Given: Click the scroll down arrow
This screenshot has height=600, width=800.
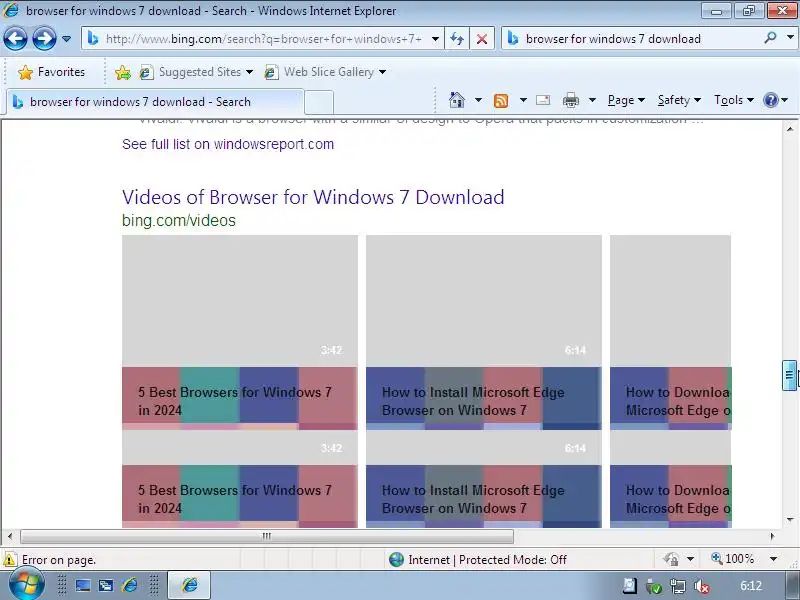Looking at the screenshot, I should [x=790, y=520].
